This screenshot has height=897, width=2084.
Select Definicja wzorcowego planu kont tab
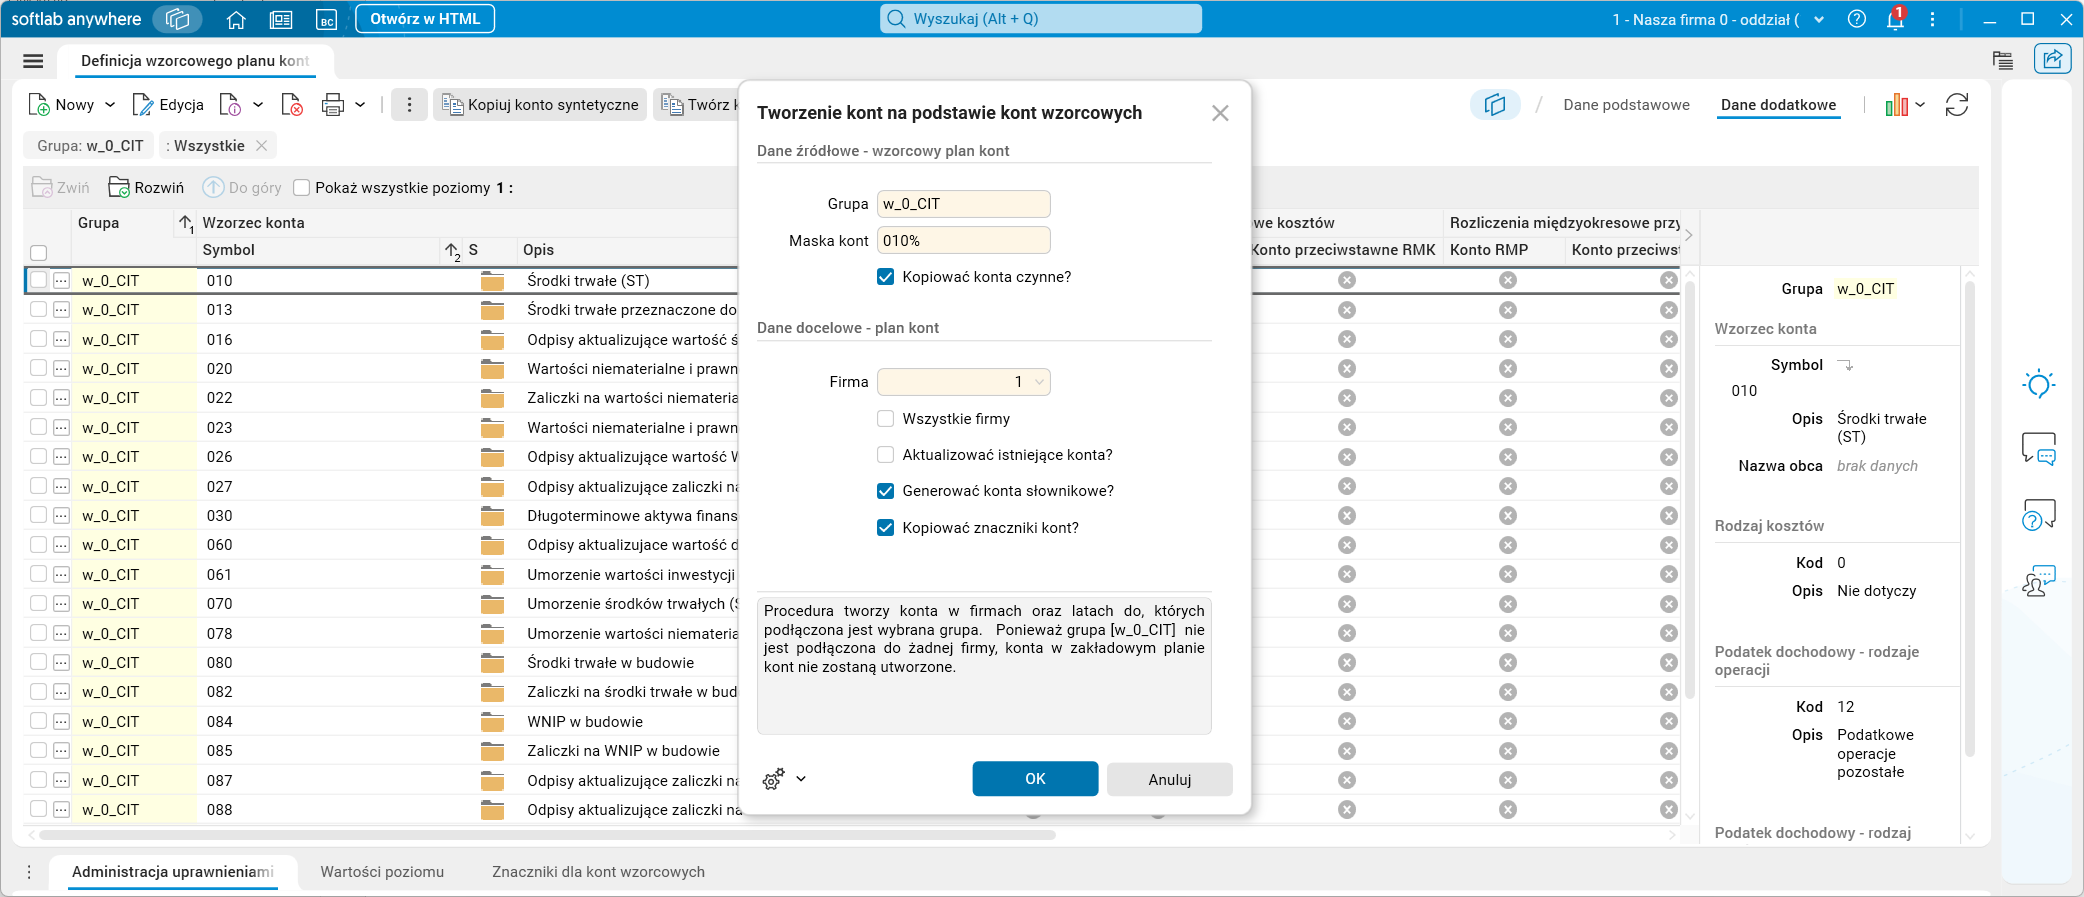[195, 61]
